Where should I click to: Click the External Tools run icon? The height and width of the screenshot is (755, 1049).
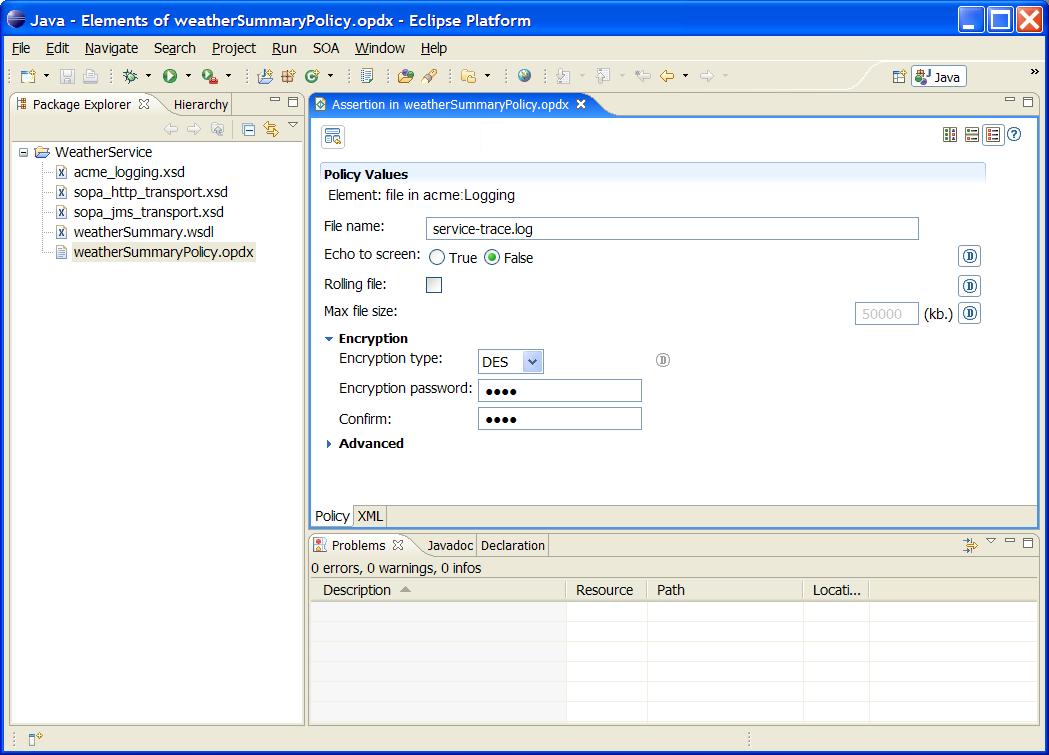pos(210,76)
